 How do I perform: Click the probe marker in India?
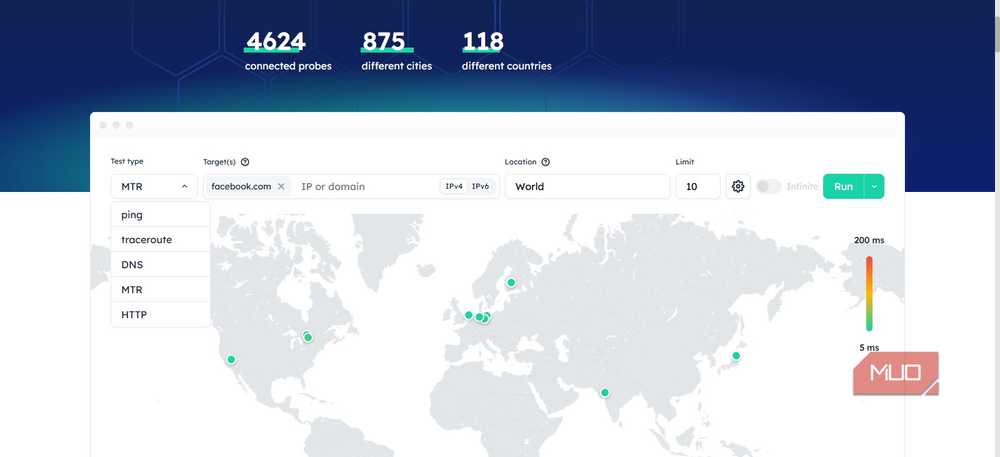pyautogui.click(x=605, y=393)
